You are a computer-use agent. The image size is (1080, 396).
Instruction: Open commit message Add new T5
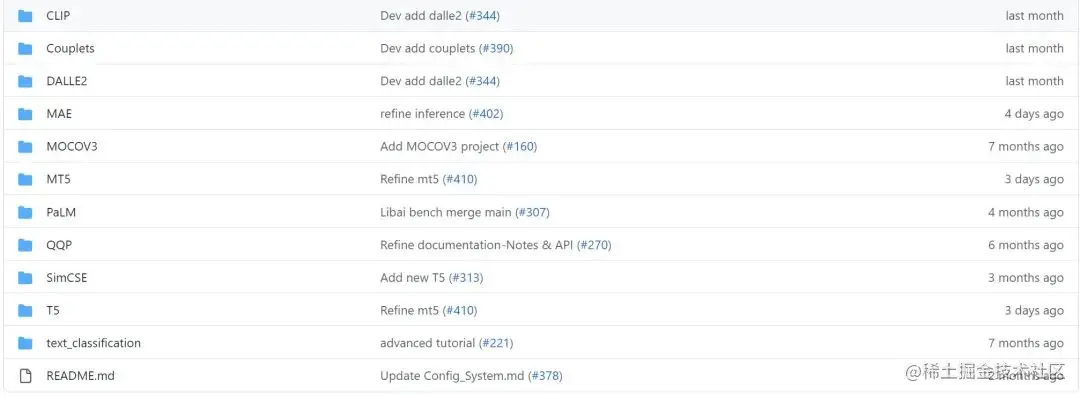click(413, 278)
